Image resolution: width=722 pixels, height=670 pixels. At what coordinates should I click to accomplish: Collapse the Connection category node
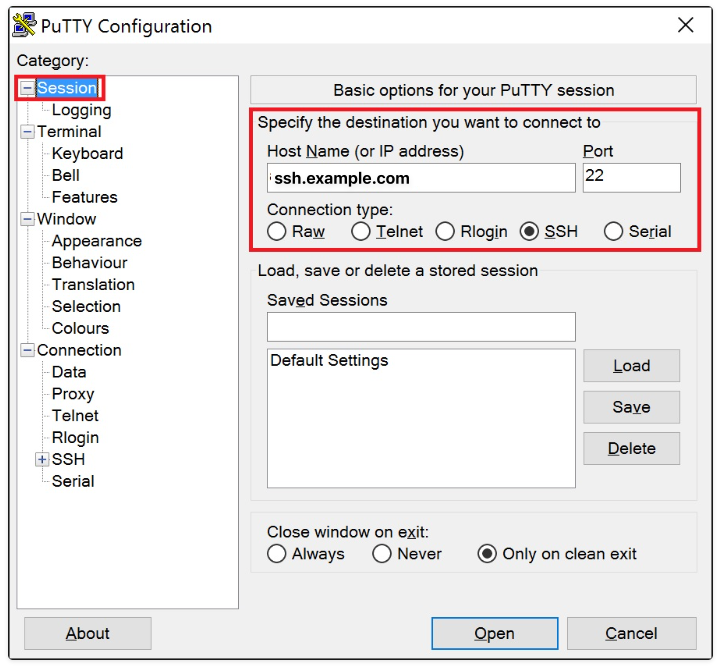[x=27, y=351]
